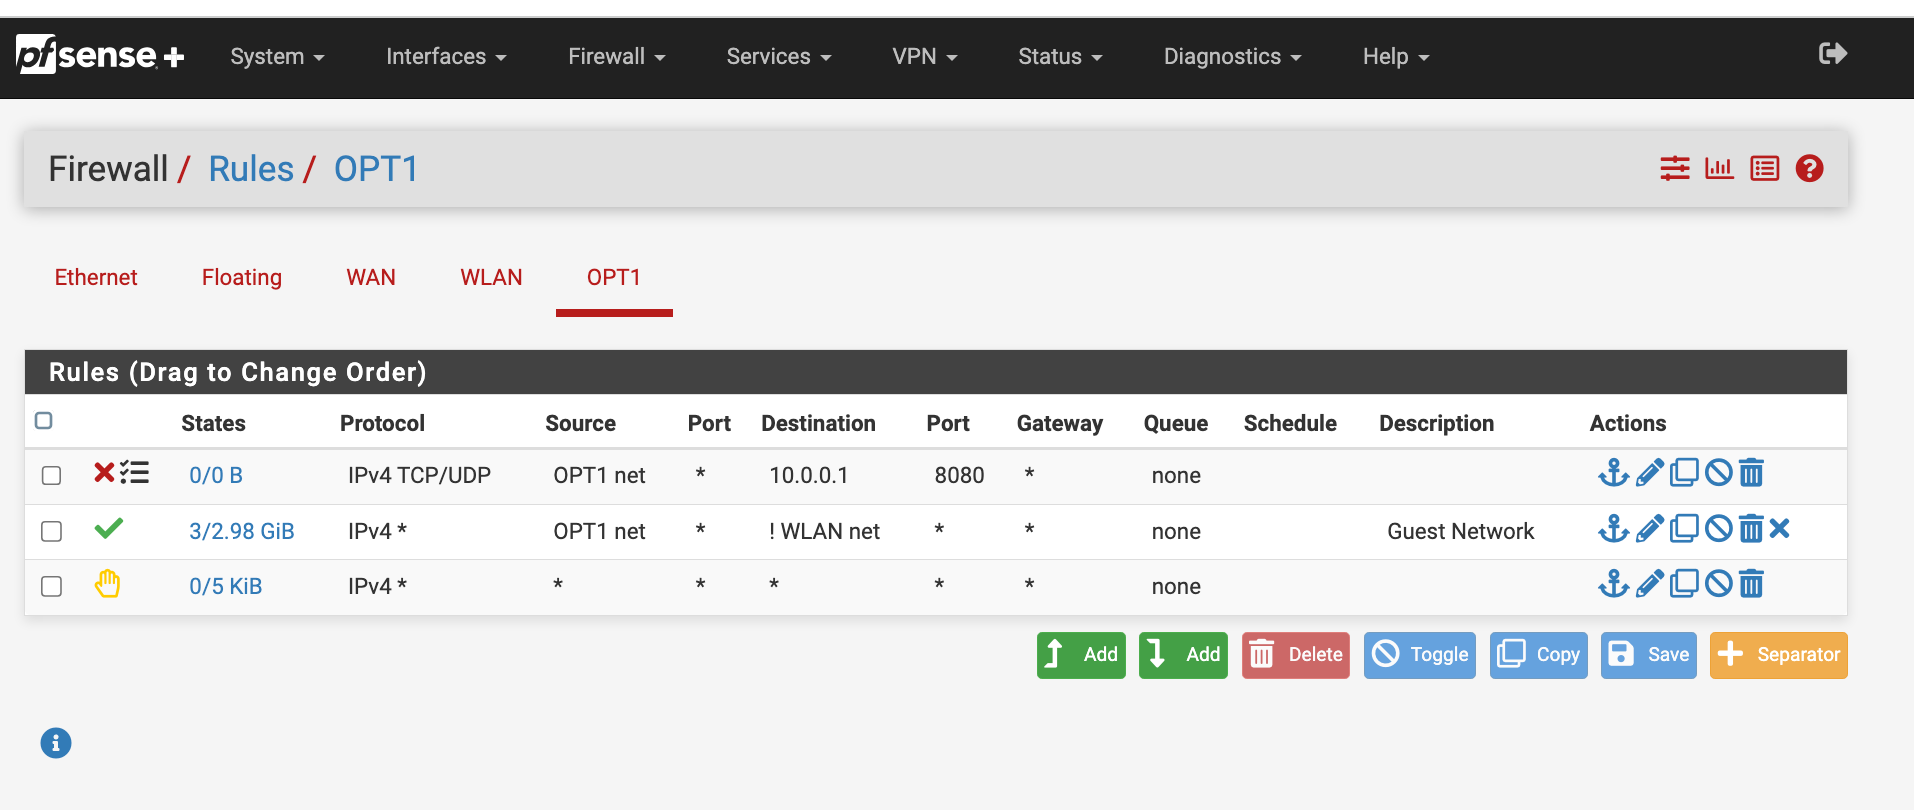Click the orange Separator button

[1779, 655]
